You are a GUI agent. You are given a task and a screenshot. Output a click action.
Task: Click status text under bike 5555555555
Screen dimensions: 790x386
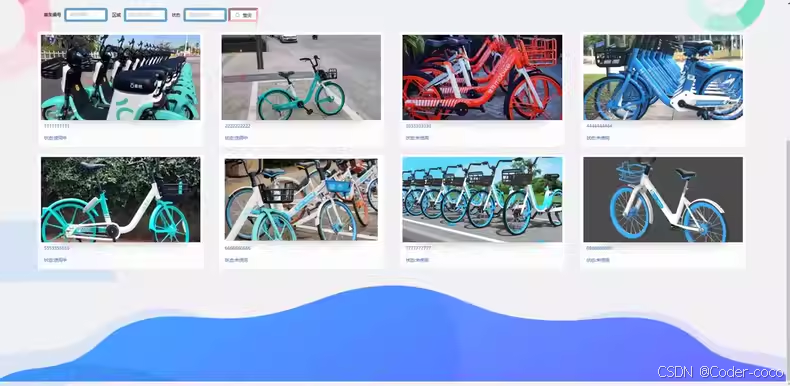[55, 260]
